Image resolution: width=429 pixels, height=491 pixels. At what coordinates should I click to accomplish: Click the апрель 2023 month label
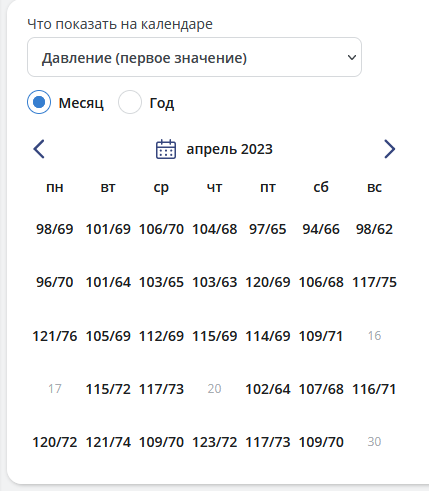pyautogui.click(x=229, y=149)
